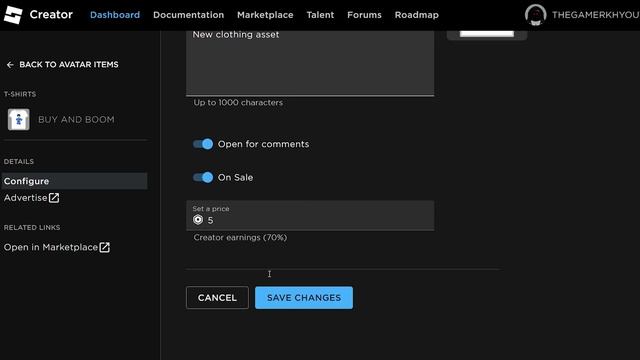
Task: Select Configure in the Details sidebar
Action: coord(74,181)
